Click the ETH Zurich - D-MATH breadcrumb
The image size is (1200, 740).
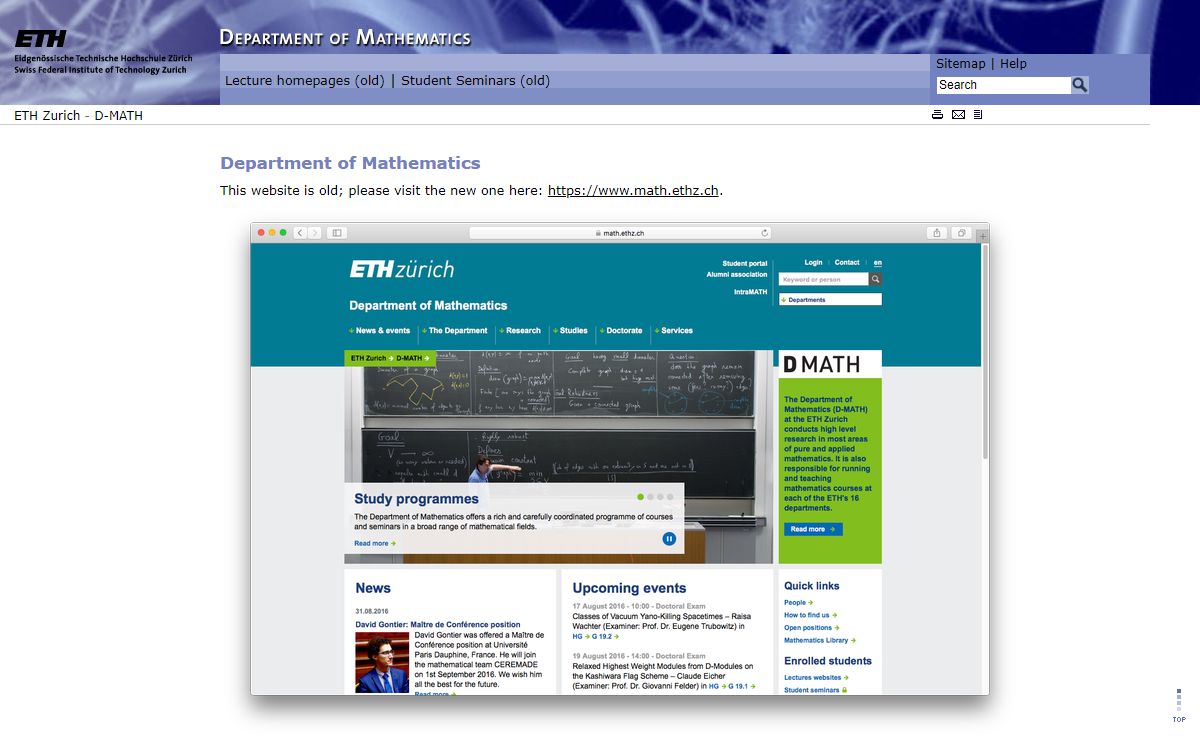click(78, 116)
